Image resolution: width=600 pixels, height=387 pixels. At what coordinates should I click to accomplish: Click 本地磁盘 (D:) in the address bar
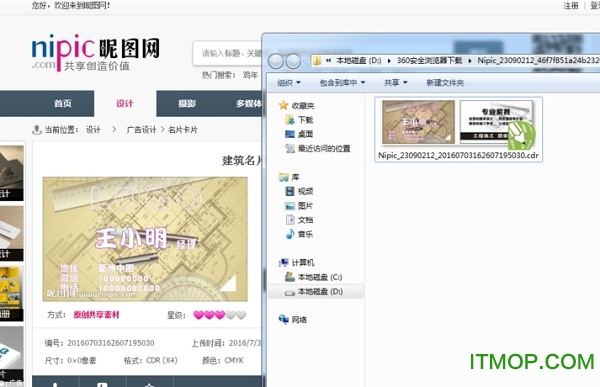(x=359, y=60)
